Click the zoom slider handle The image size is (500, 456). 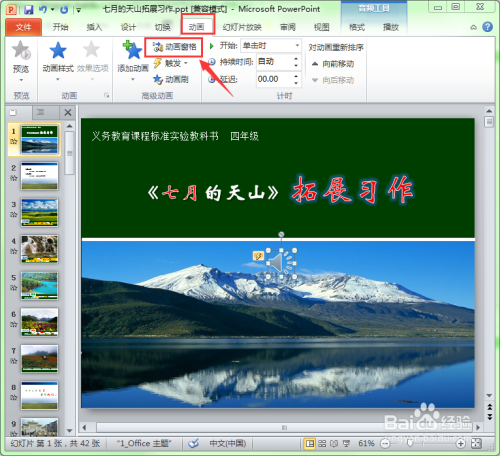[410, 444]
